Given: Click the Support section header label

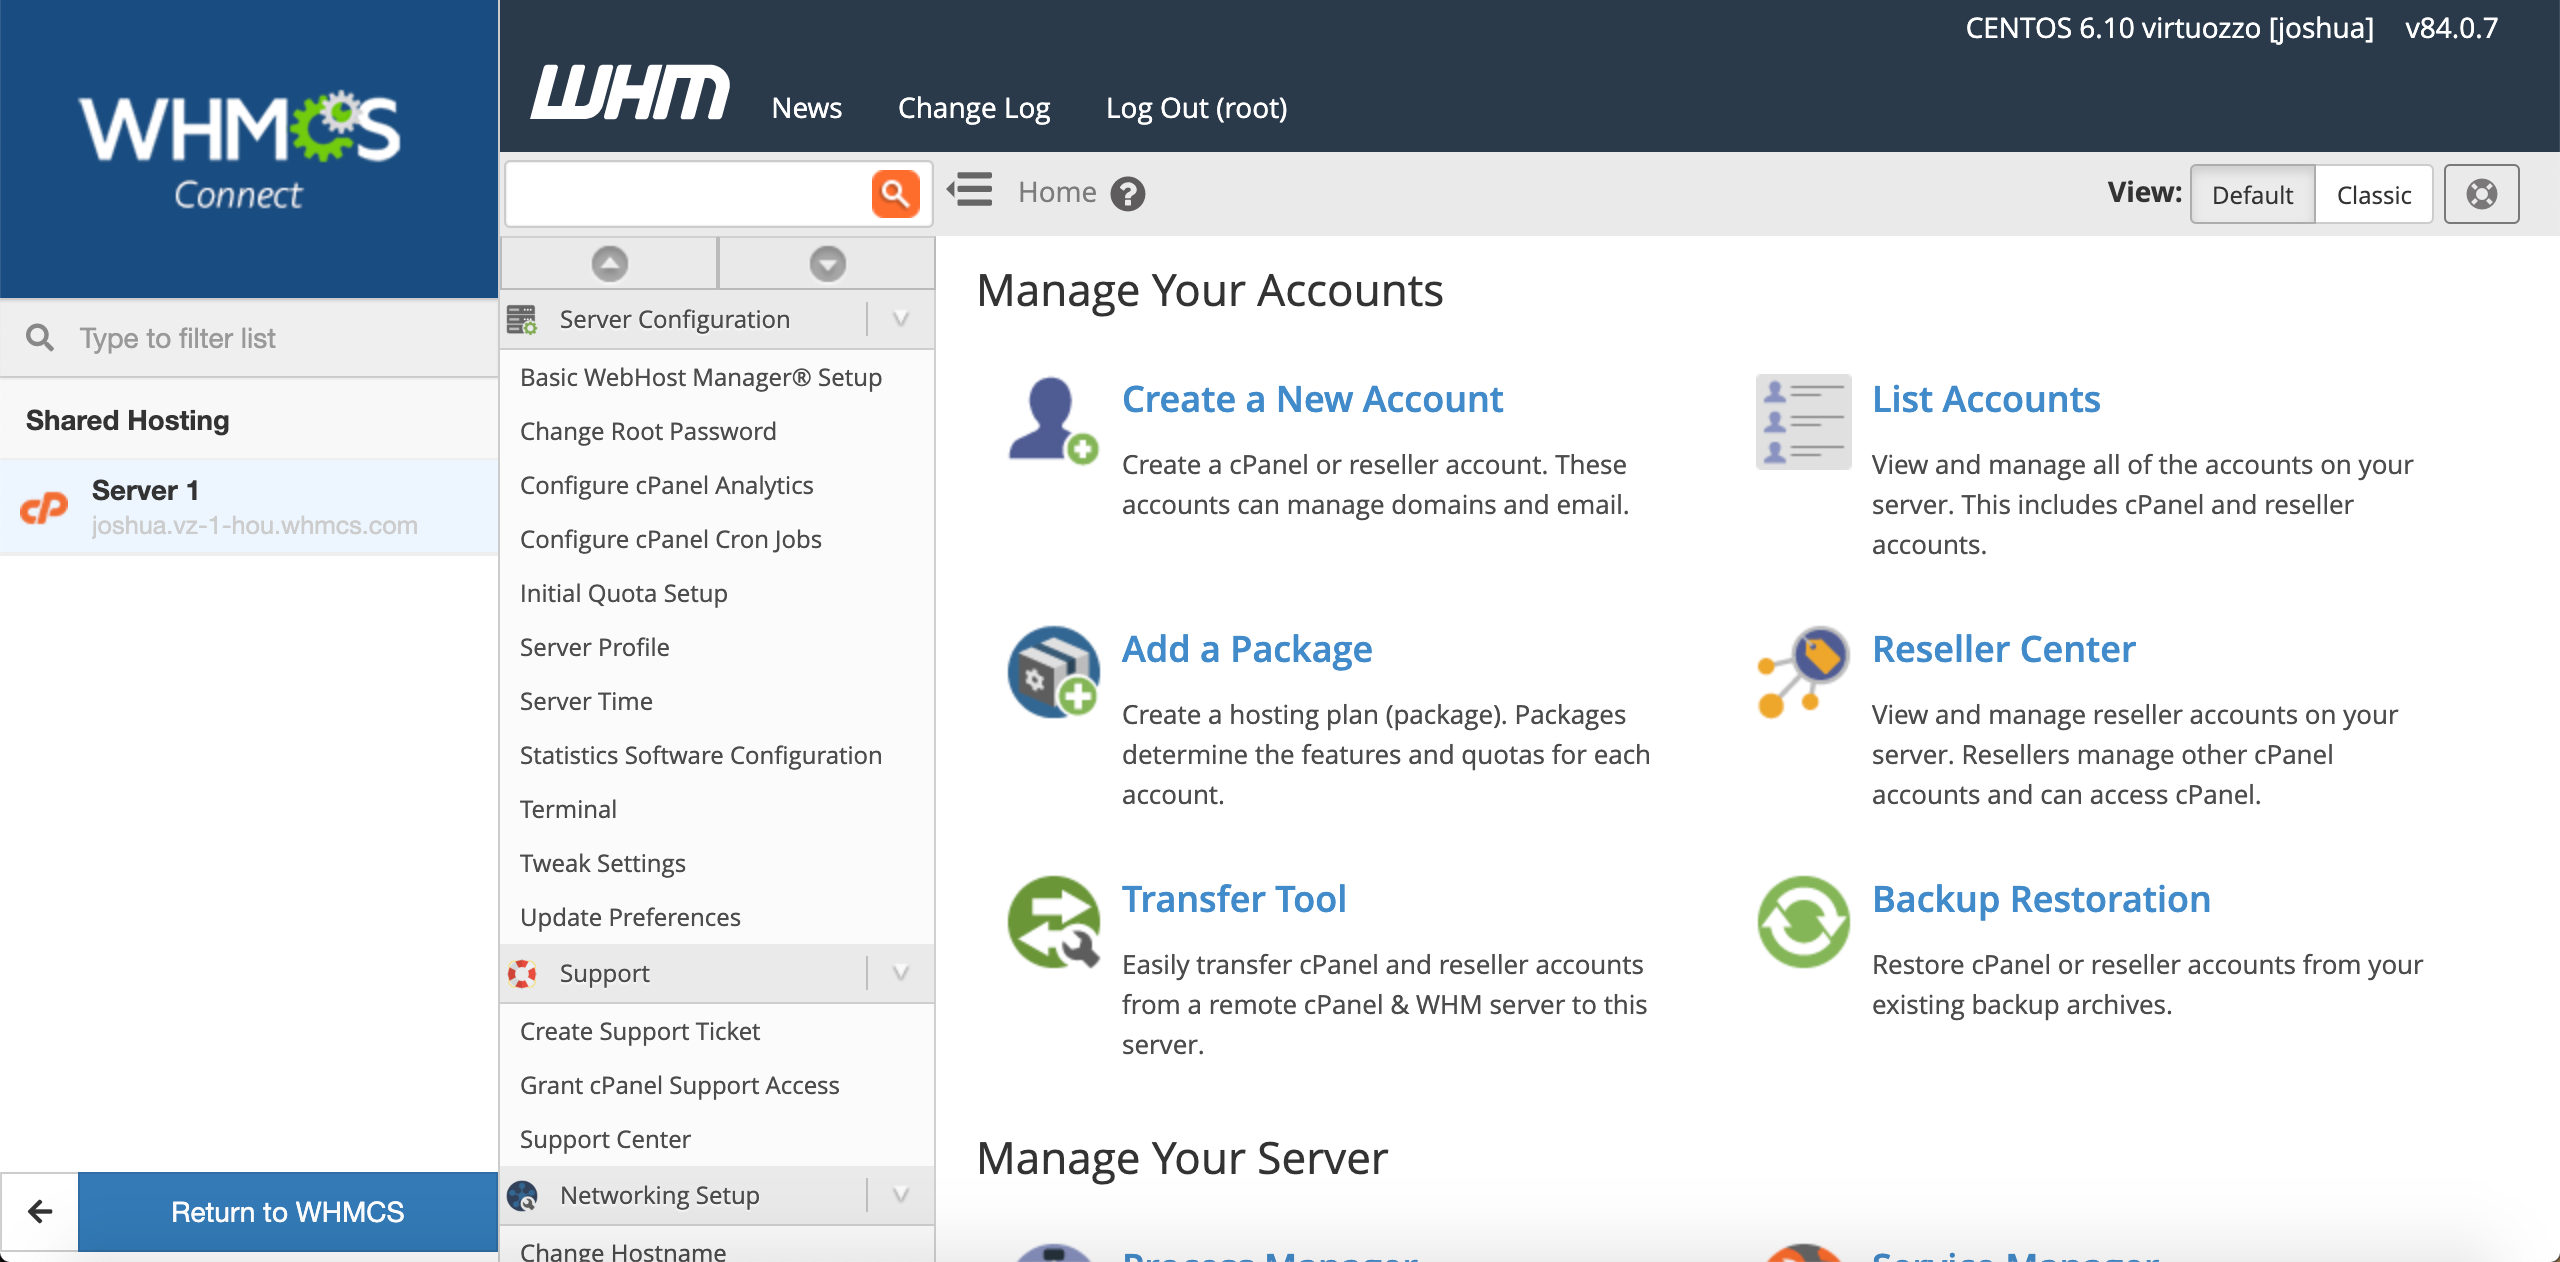Looking at the screenshot, I should (604, 973).
